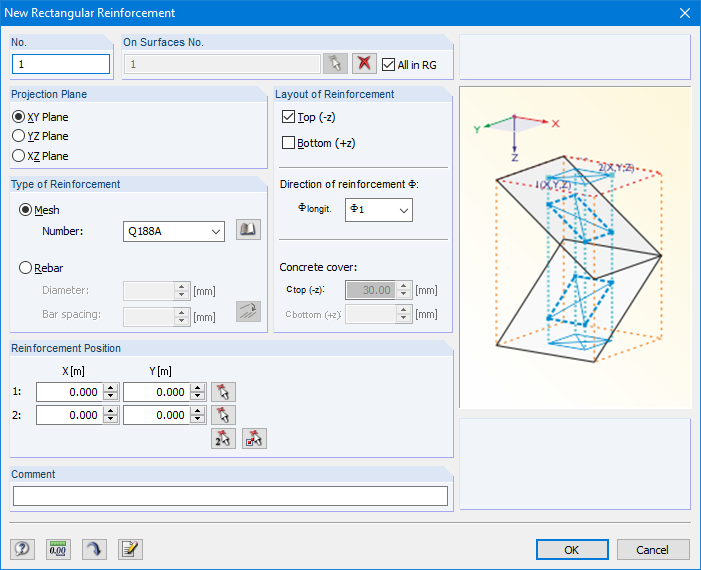Click the pick-point icon for position row 2
This screenshot has height=570, width=701.
(x=223, y=415)
